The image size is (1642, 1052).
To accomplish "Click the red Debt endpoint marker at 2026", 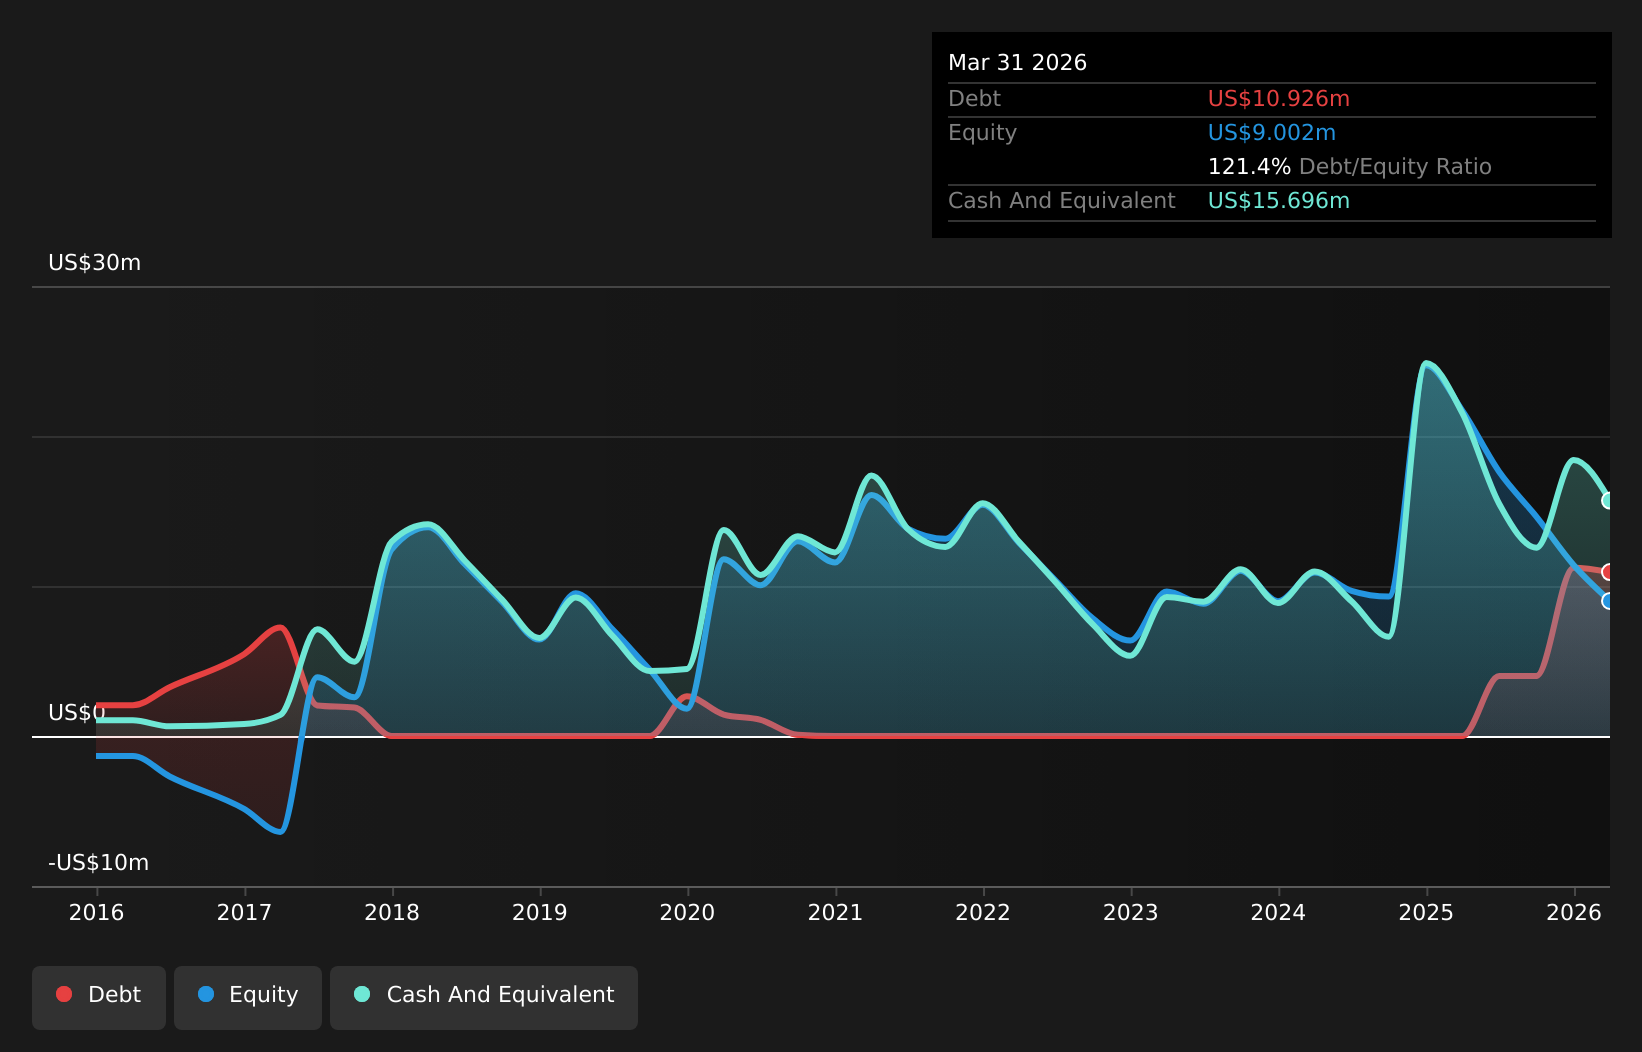I will 1608,572.
